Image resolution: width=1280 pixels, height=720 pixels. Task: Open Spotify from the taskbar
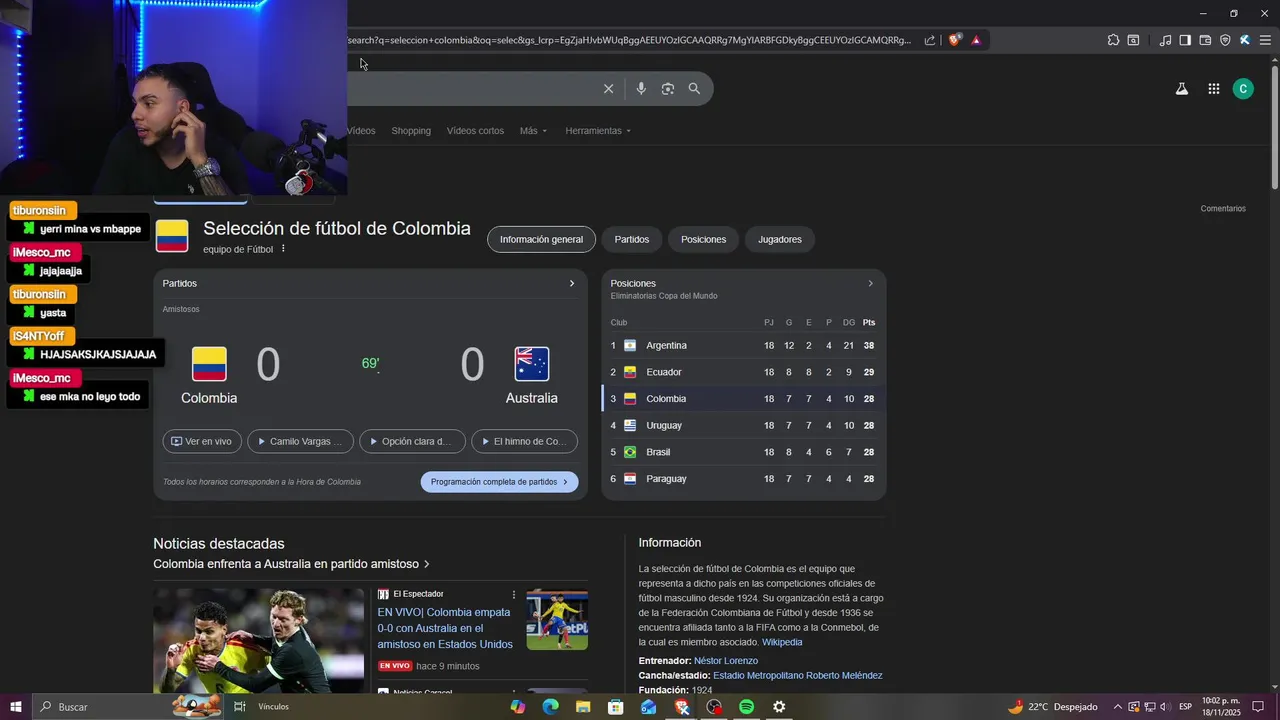point(746,707)
